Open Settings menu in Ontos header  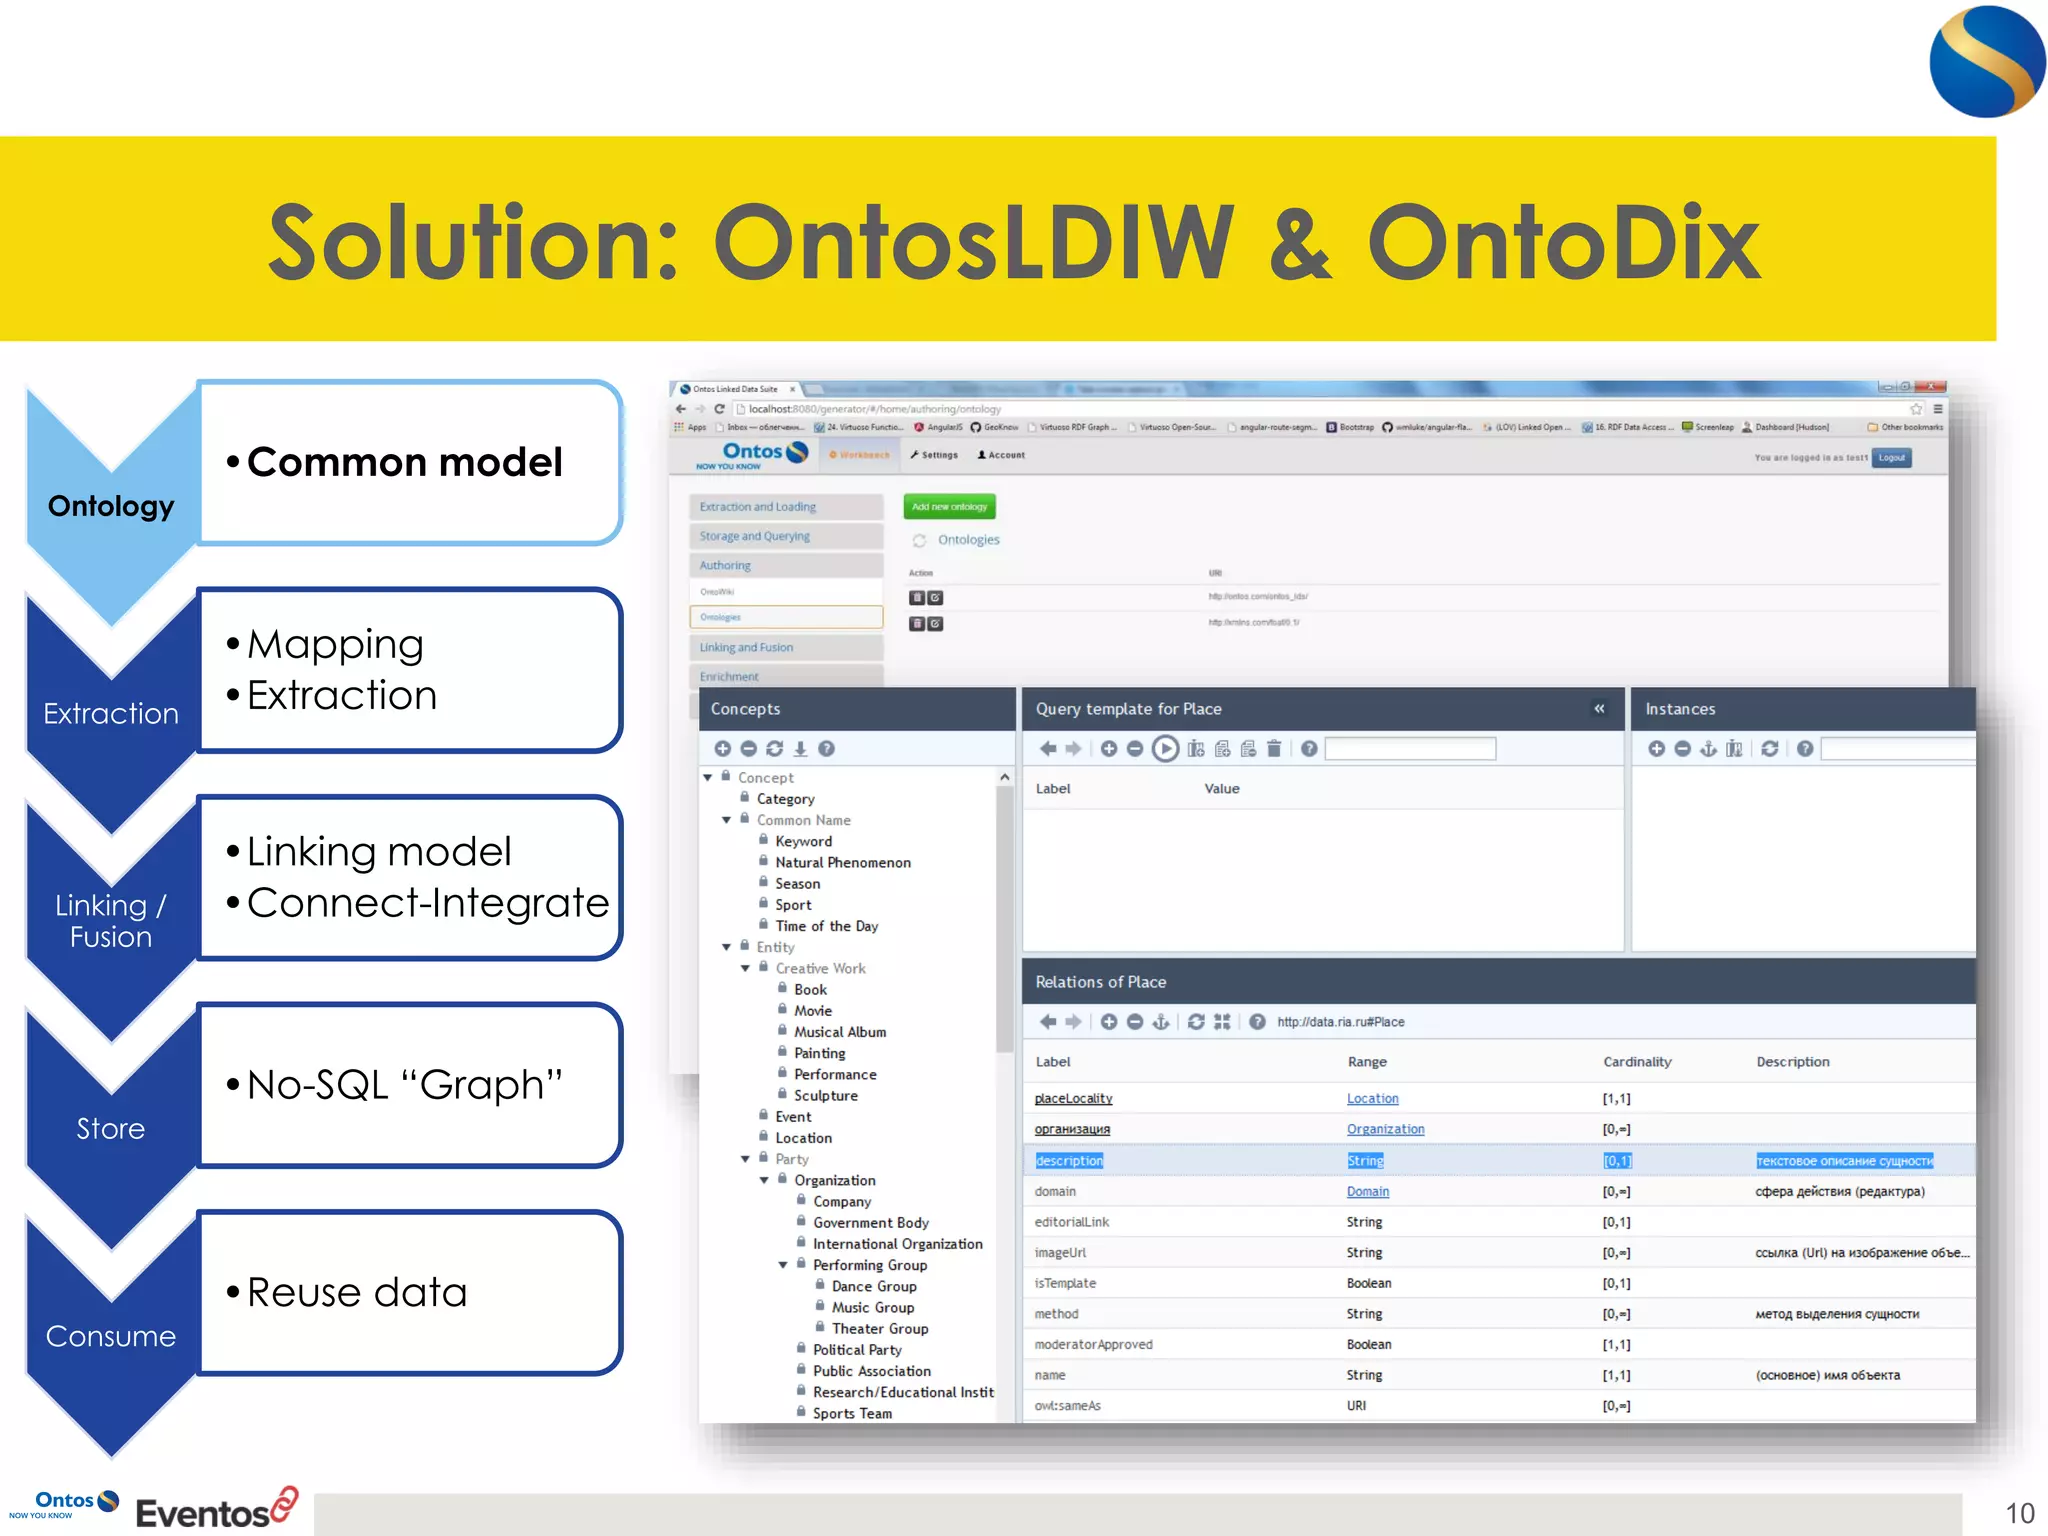[934, 455]
